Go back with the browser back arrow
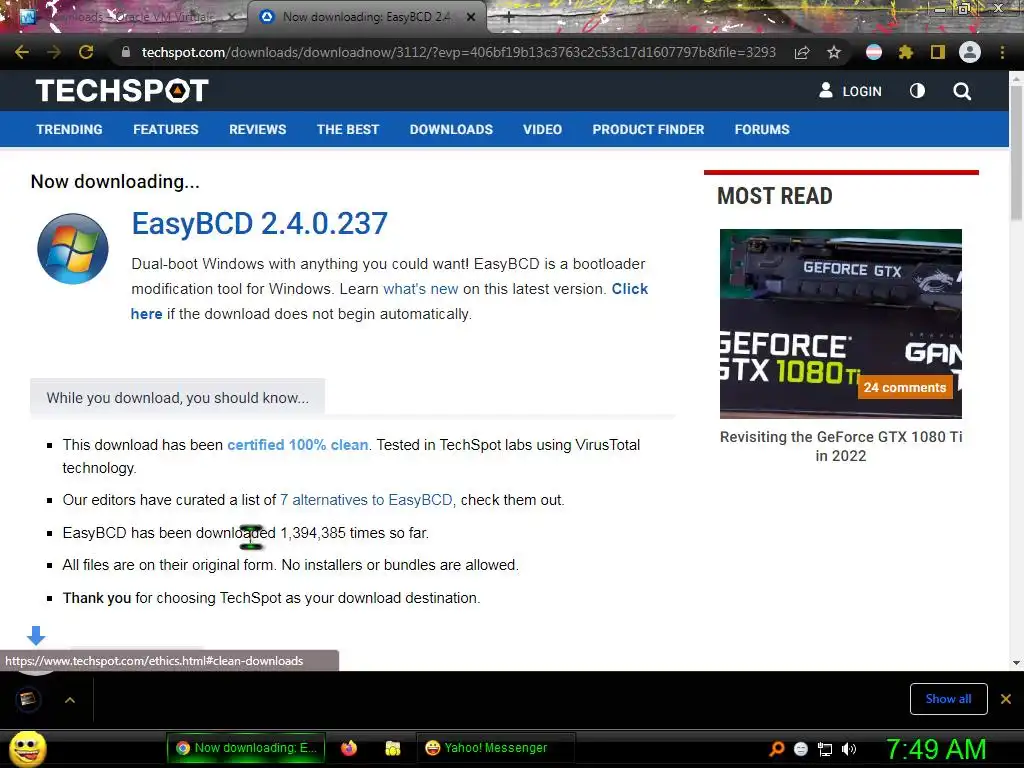The width and height of the screenshot is (1024, 768). pos(22,52)
